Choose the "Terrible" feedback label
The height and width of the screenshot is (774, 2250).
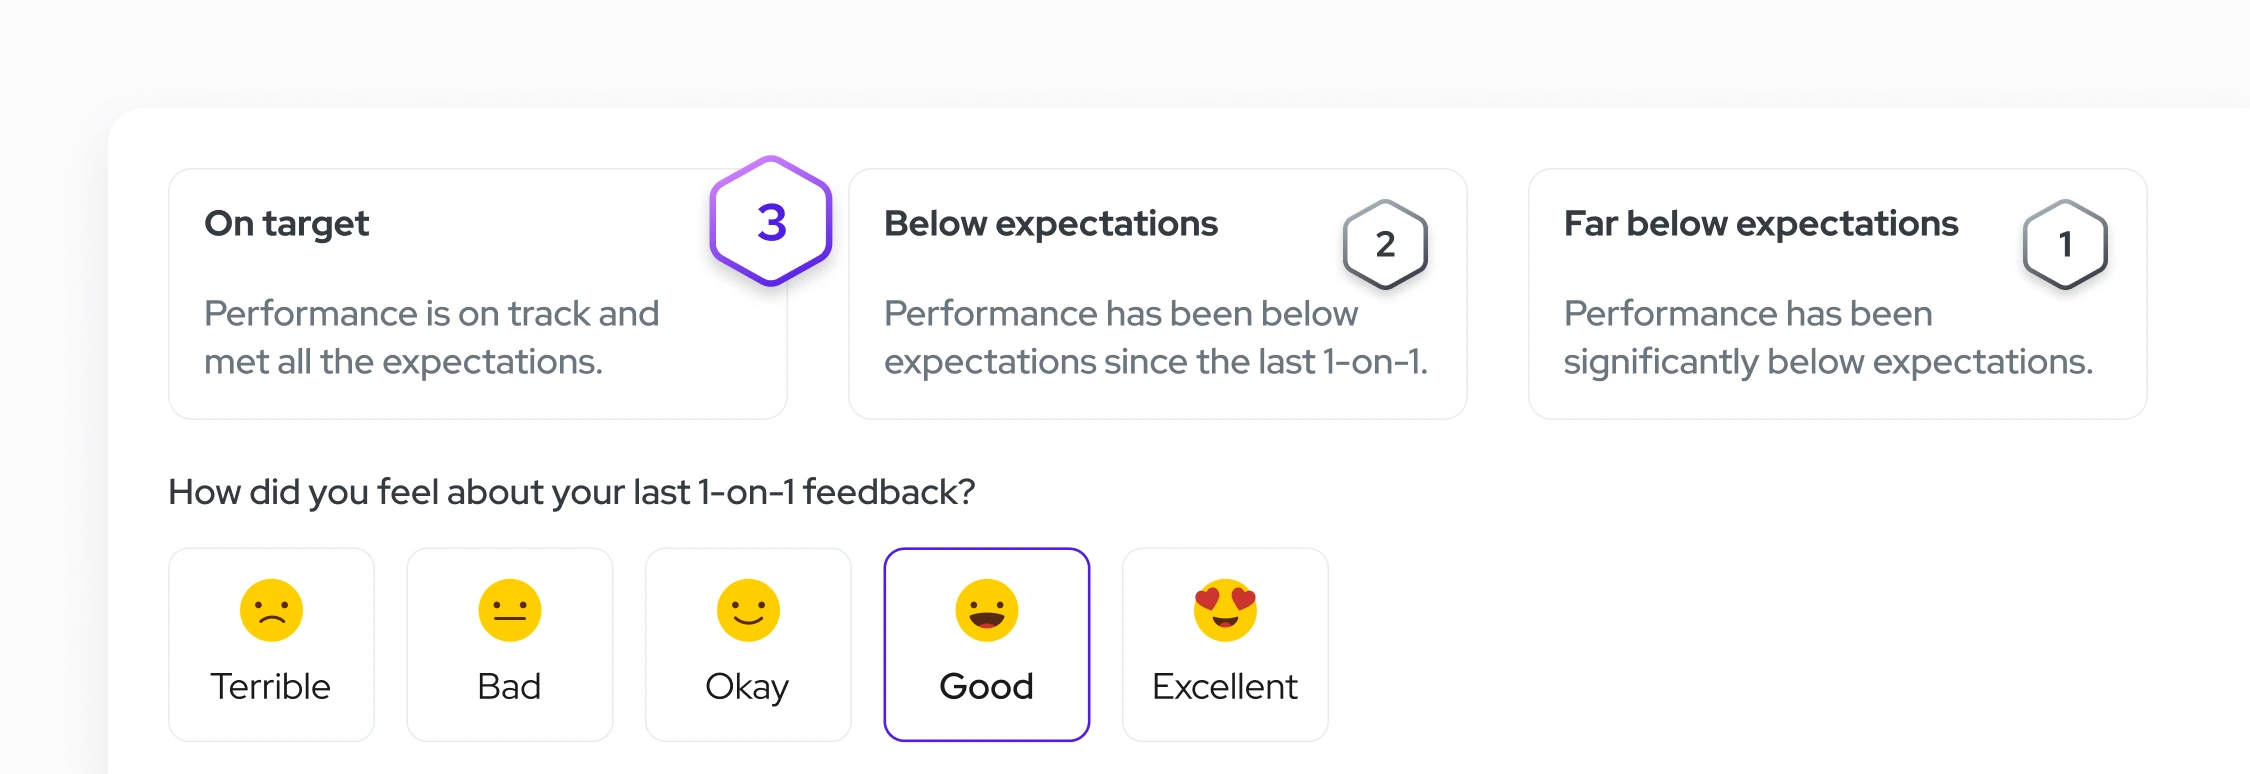pos(270,687)
